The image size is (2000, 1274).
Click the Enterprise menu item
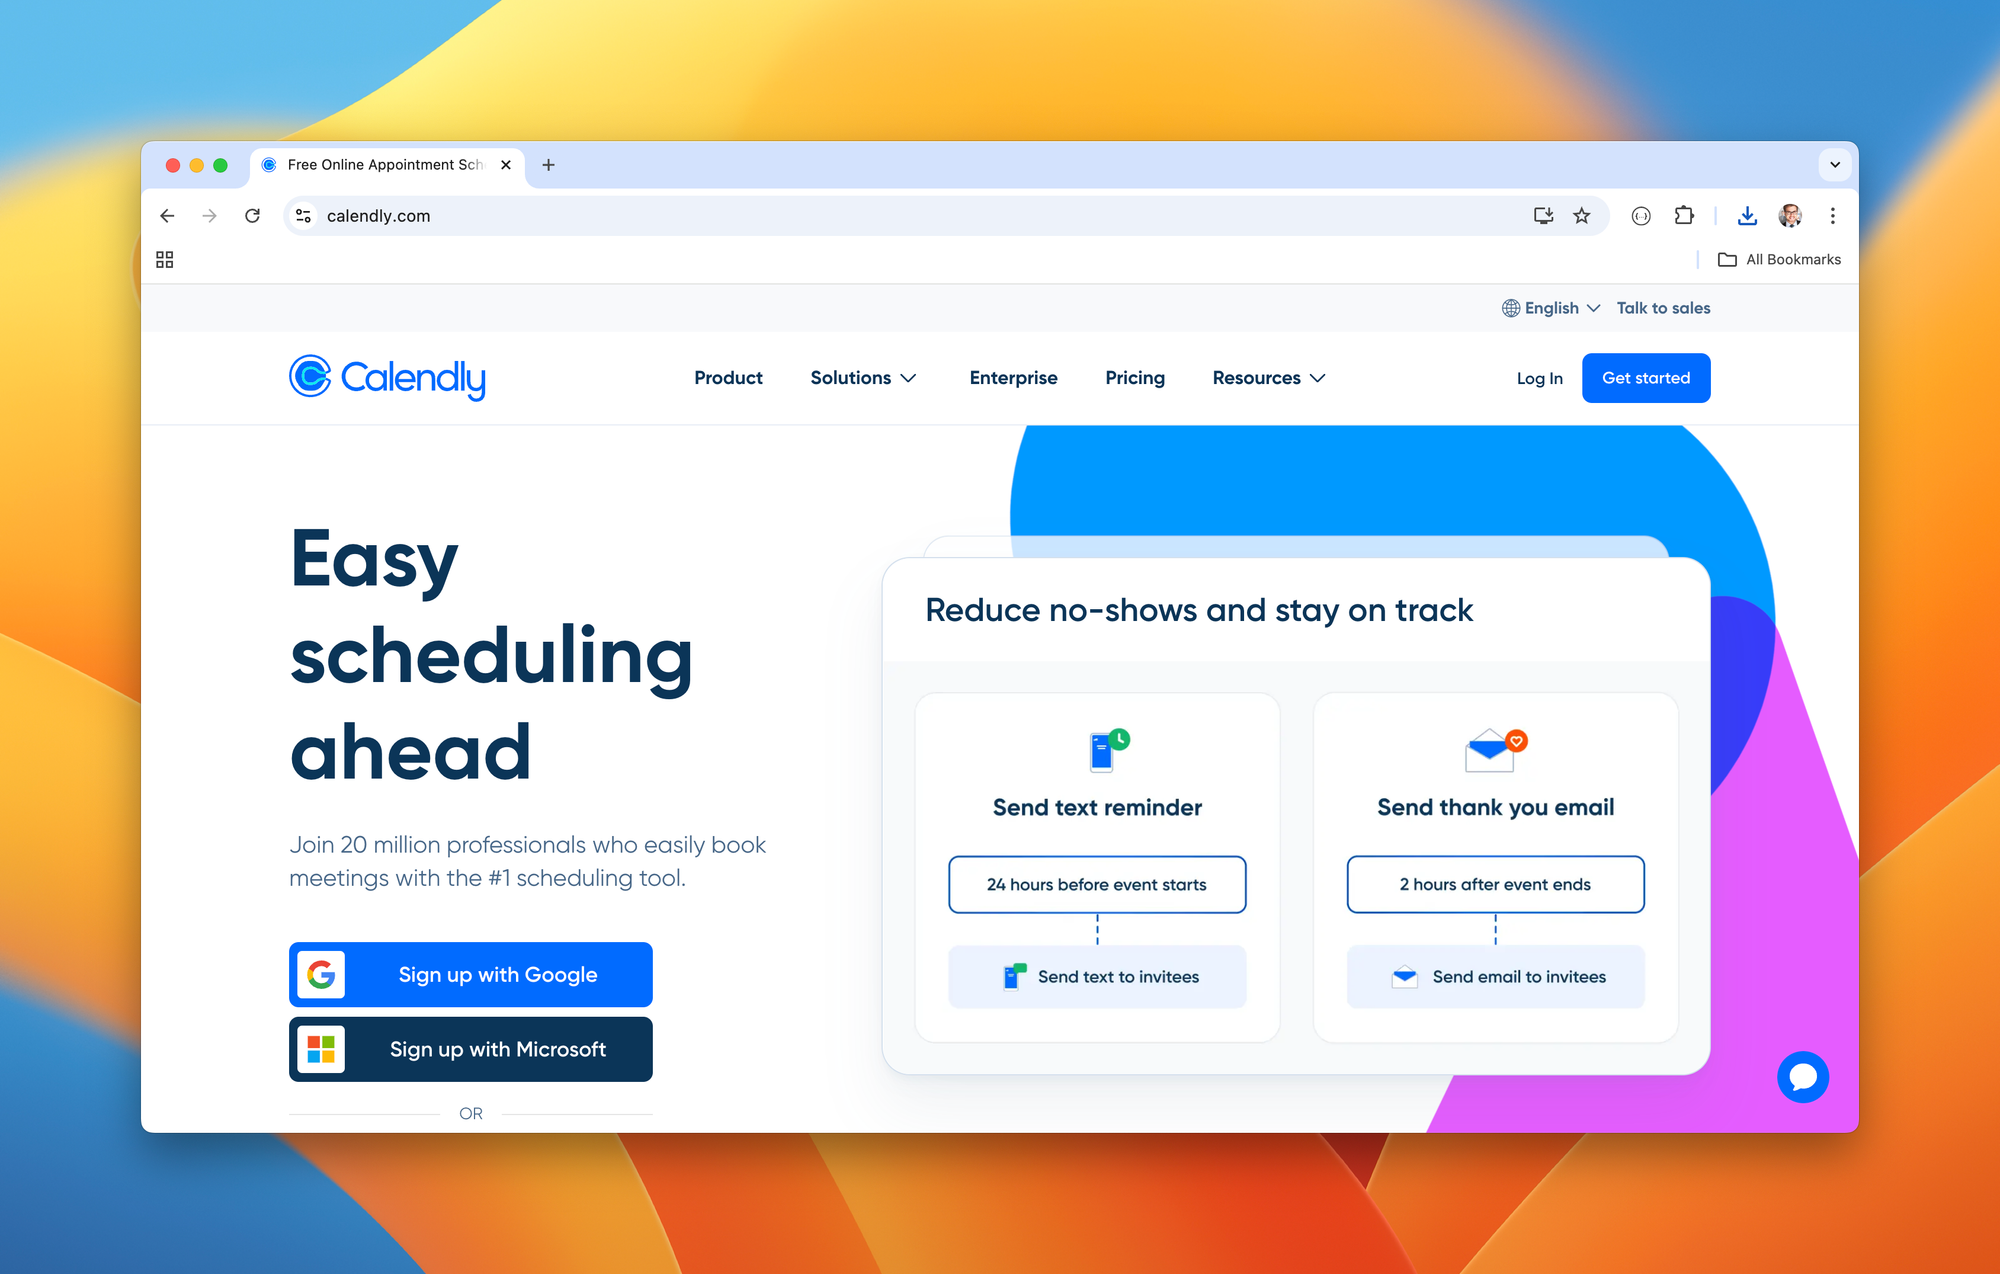click(1013, 378)
